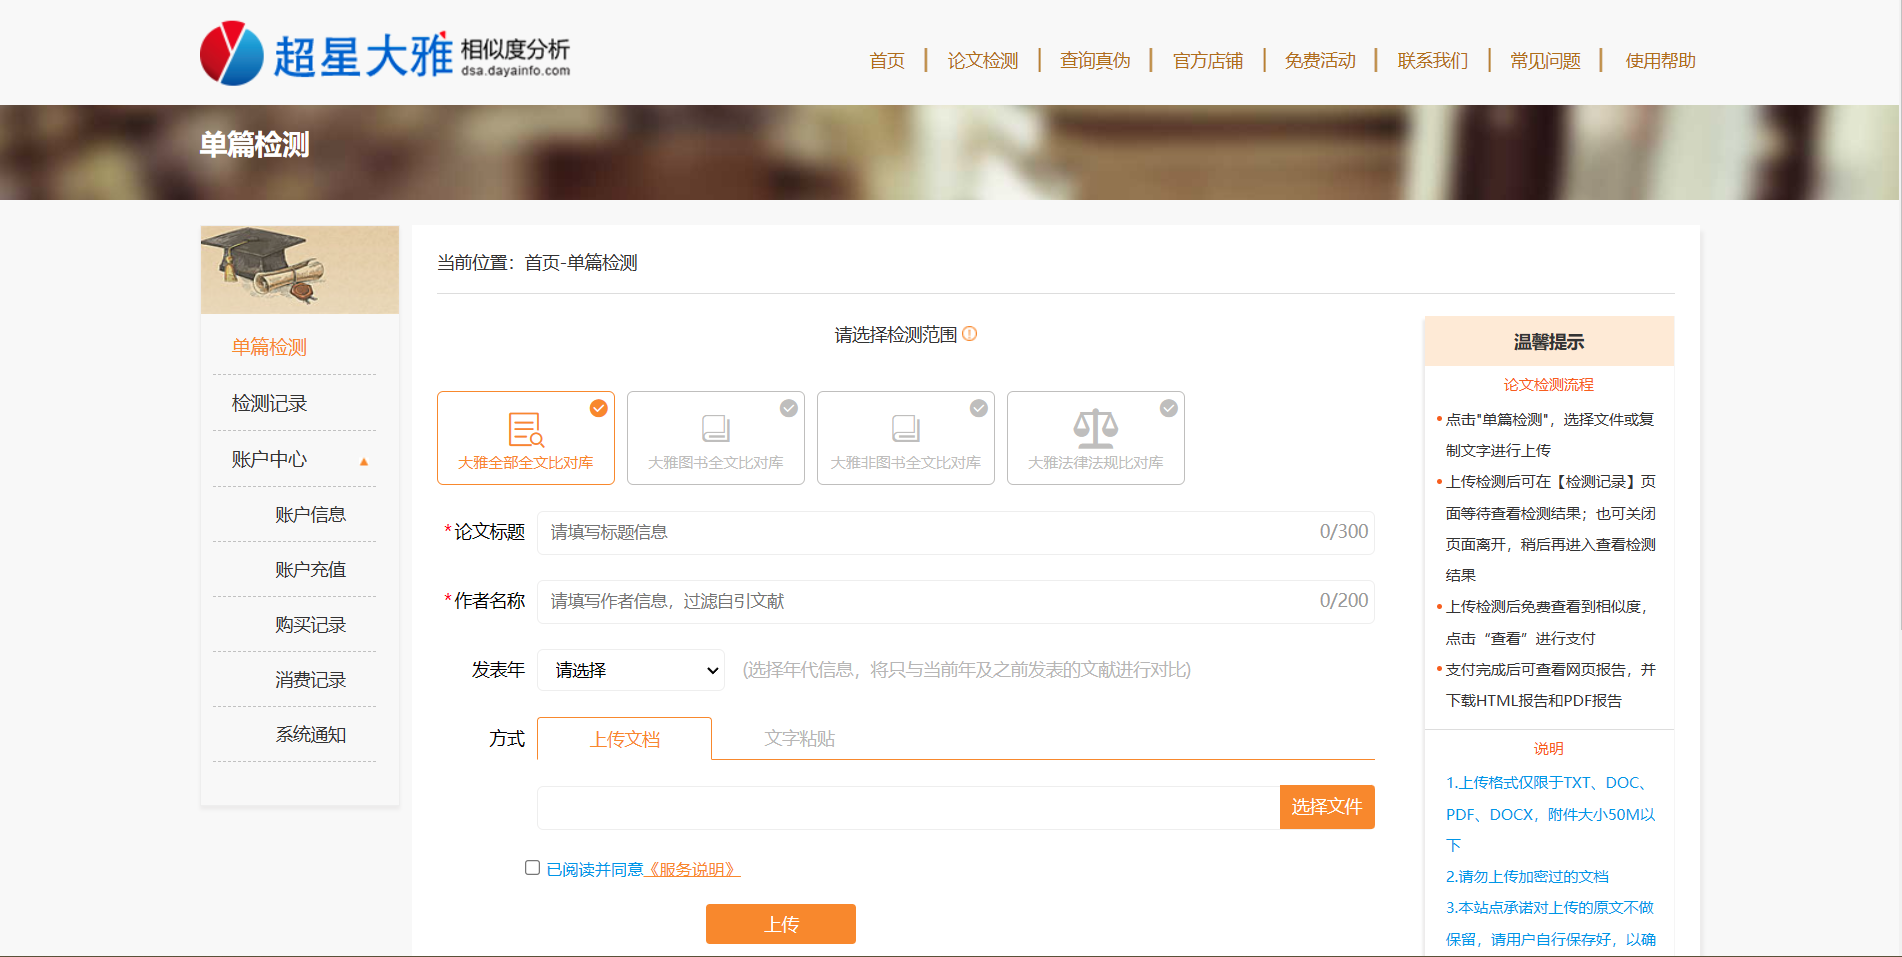1902x957 pixels.
Task: Uncheck the 大雅全部全文比对库 checkmark
Action: point(599,408)
